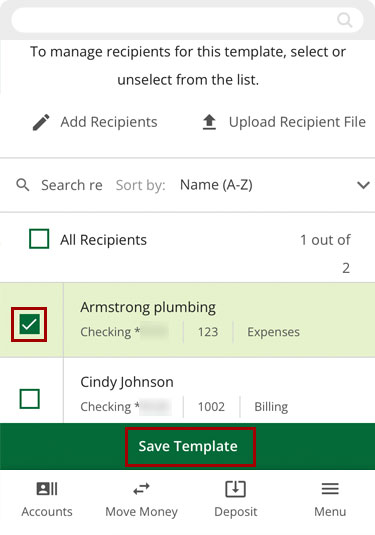Click the 1002 value in Cindy Johnson row
The width and height of the screenshot is (375, 535).
[211, 407]
